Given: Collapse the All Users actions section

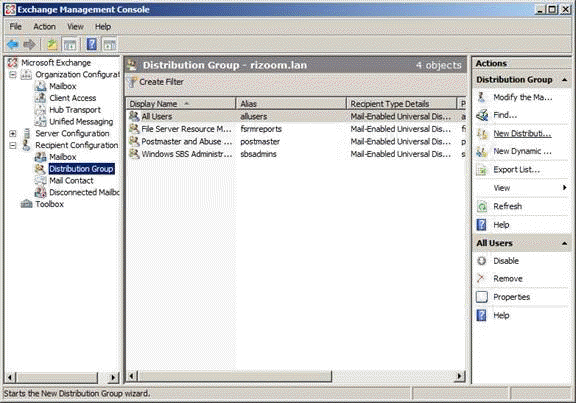Looking at the screenshot, I should tap(564, 243).
